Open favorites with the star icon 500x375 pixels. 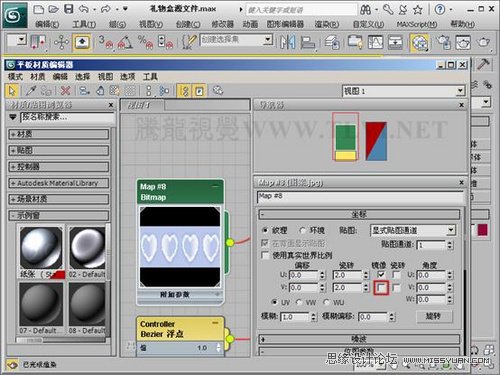point(418,10)
